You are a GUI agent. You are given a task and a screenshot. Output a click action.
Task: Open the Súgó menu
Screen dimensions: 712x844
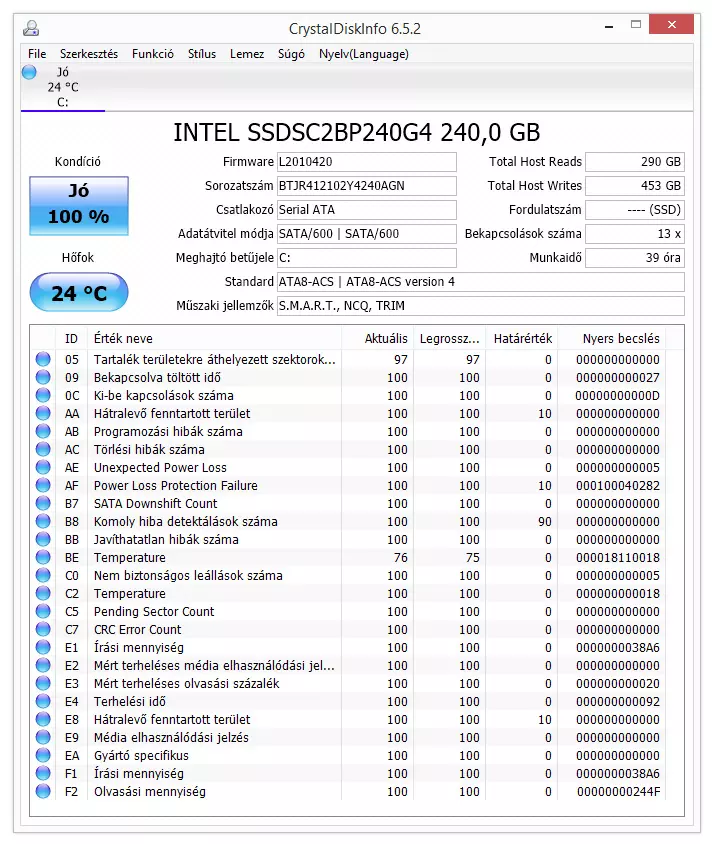tap(291, 54)
